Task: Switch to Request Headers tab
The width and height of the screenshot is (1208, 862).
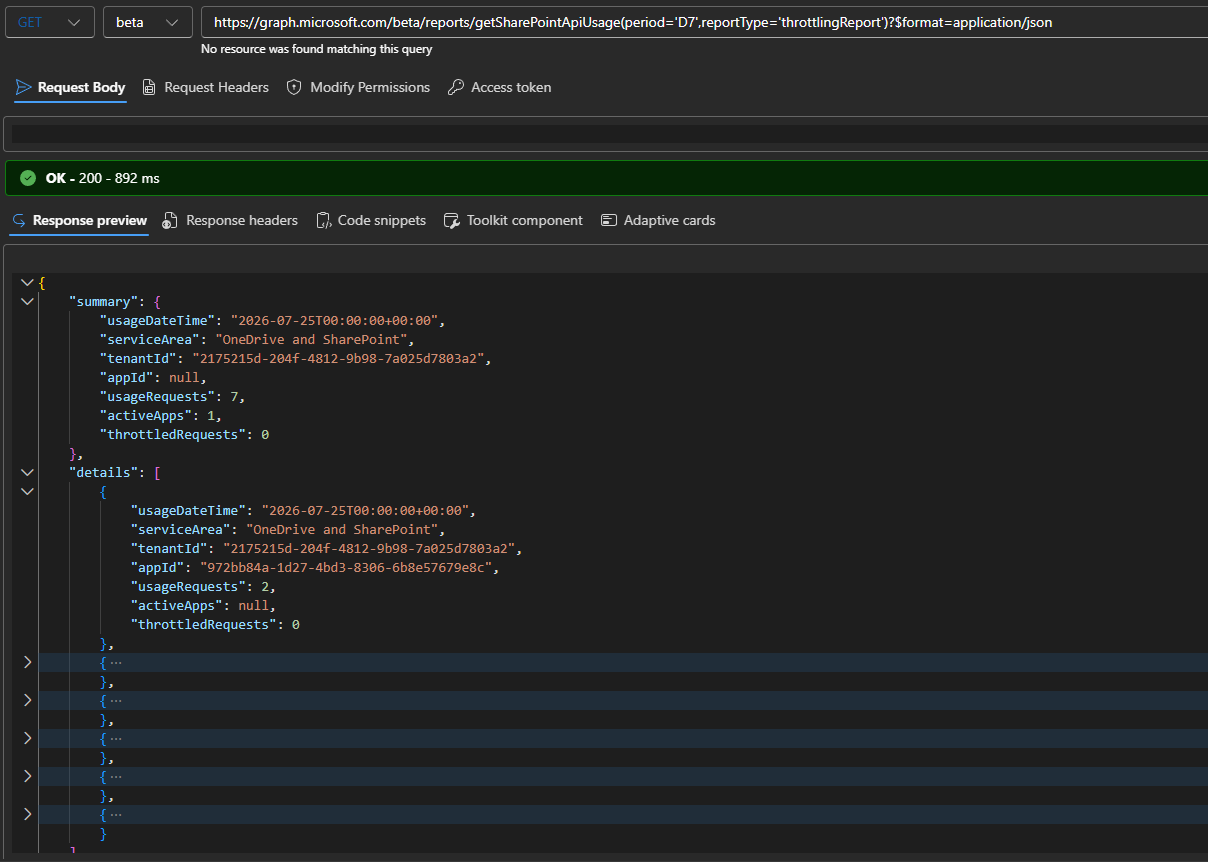Action: pyautogui.click(x=205, y=88)
